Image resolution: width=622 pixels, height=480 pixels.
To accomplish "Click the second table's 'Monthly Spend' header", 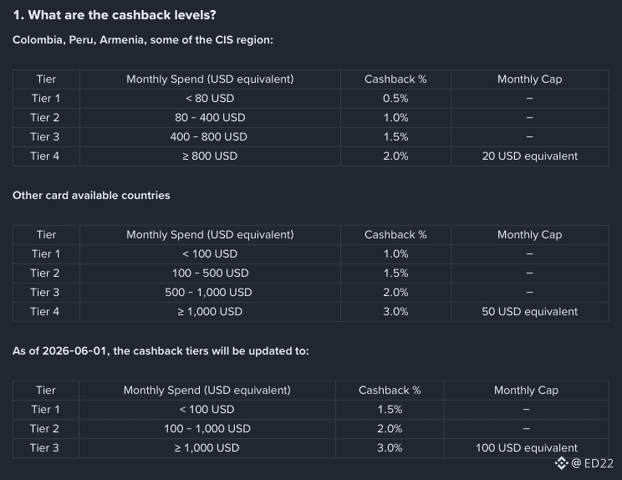I will pyautogui.click(x=210, y=235).
